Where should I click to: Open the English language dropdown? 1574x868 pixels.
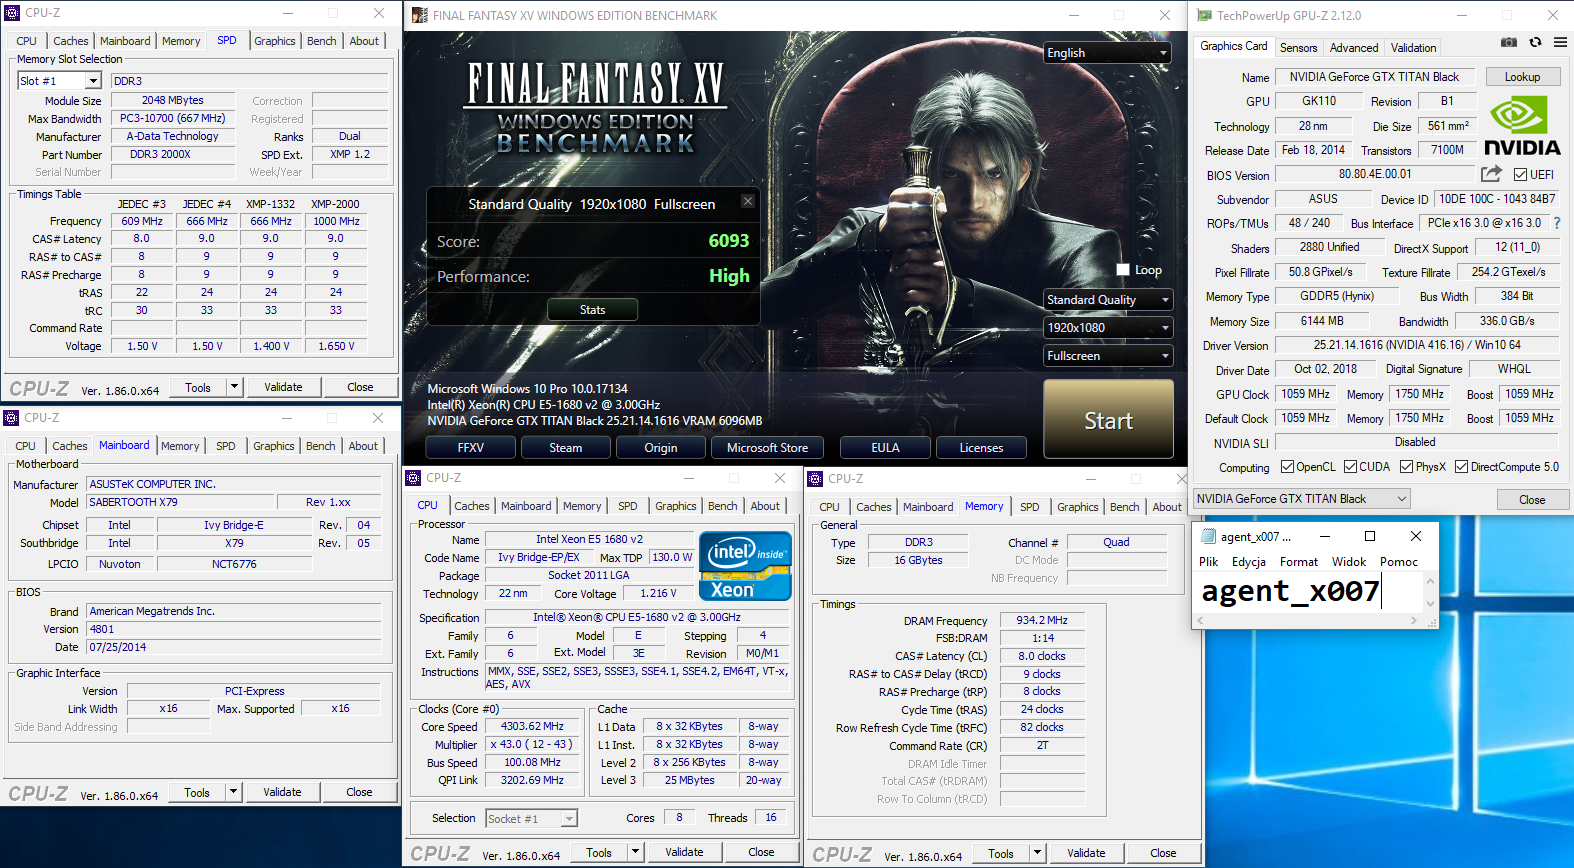[x=1107, y=53]
